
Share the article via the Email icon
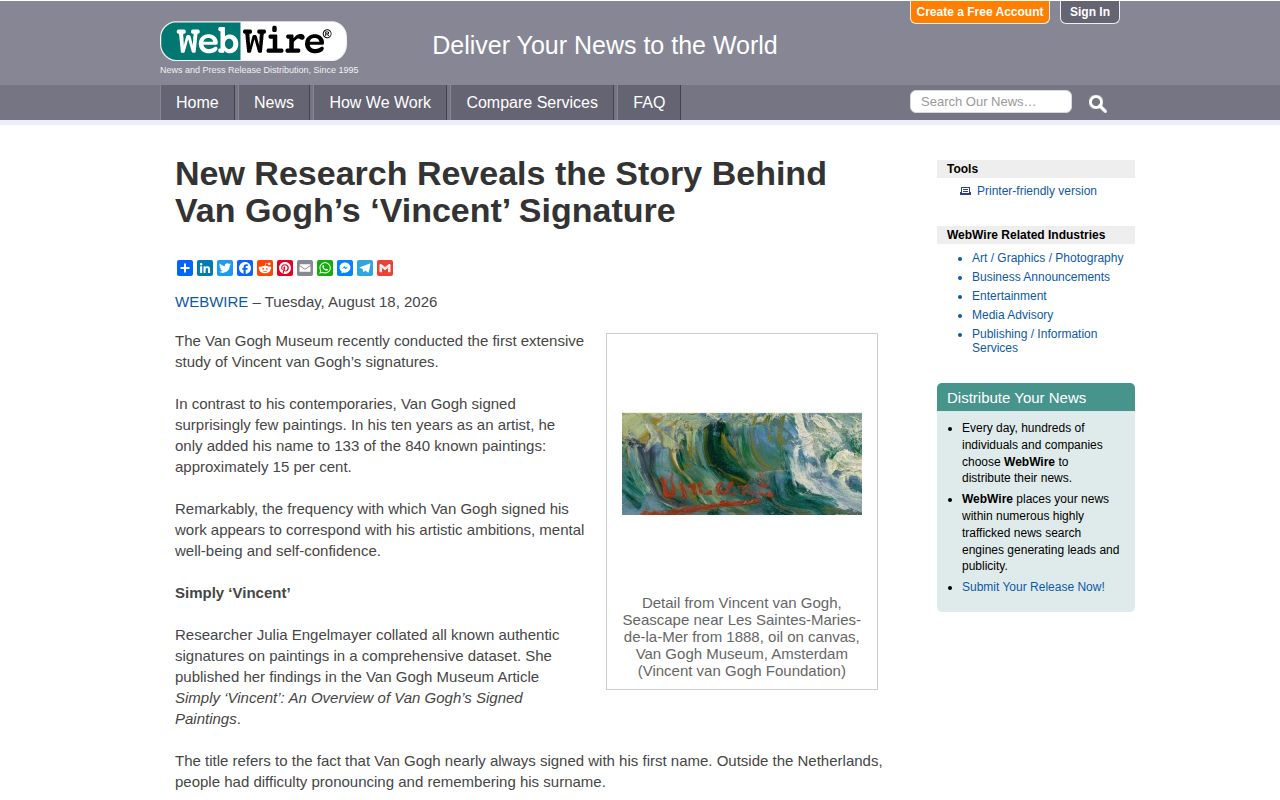(305, 268)
